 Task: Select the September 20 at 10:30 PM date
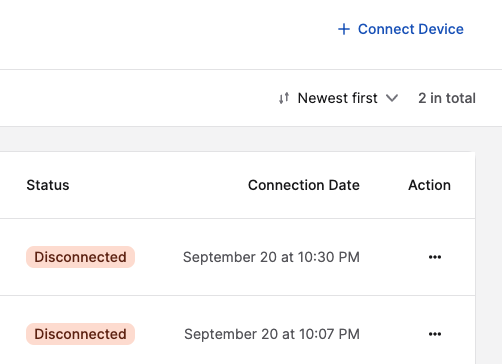coord(271,257)
